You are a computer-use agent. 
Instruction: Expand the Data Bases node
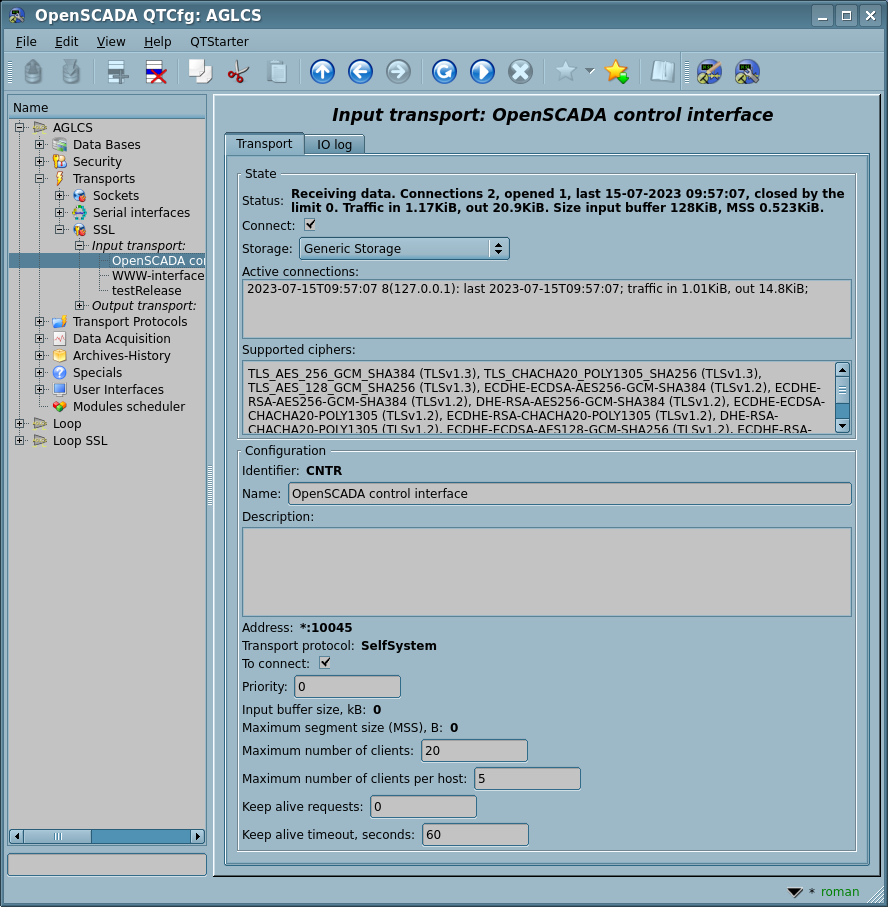[39, 145]
